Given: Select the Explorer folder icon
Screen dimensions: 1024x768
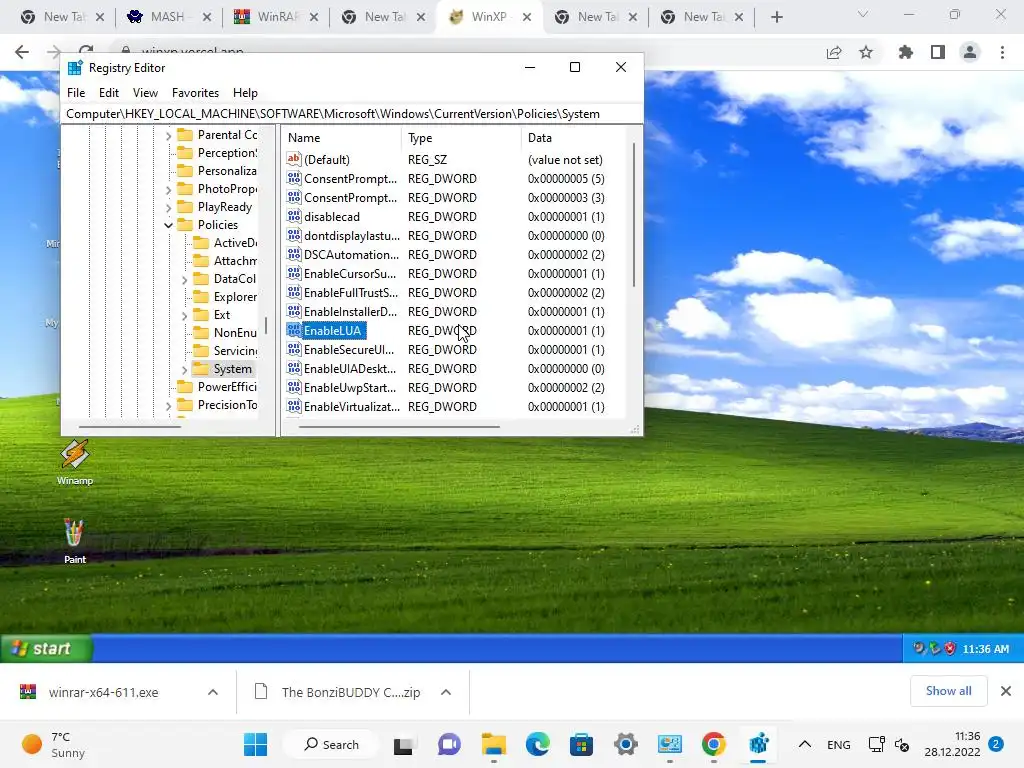Looking at the screenshot, I should [201, 296].
